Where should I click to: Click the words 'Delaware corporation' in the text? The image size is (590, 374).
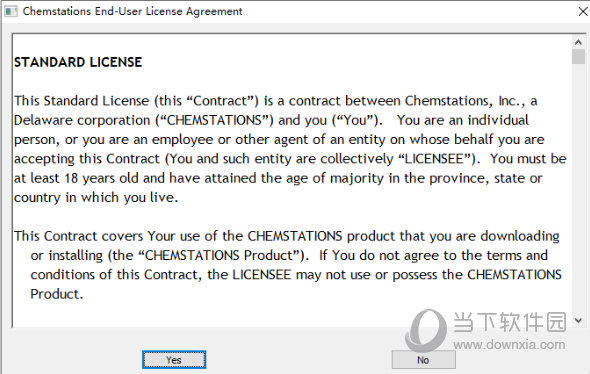coord(82,120)
